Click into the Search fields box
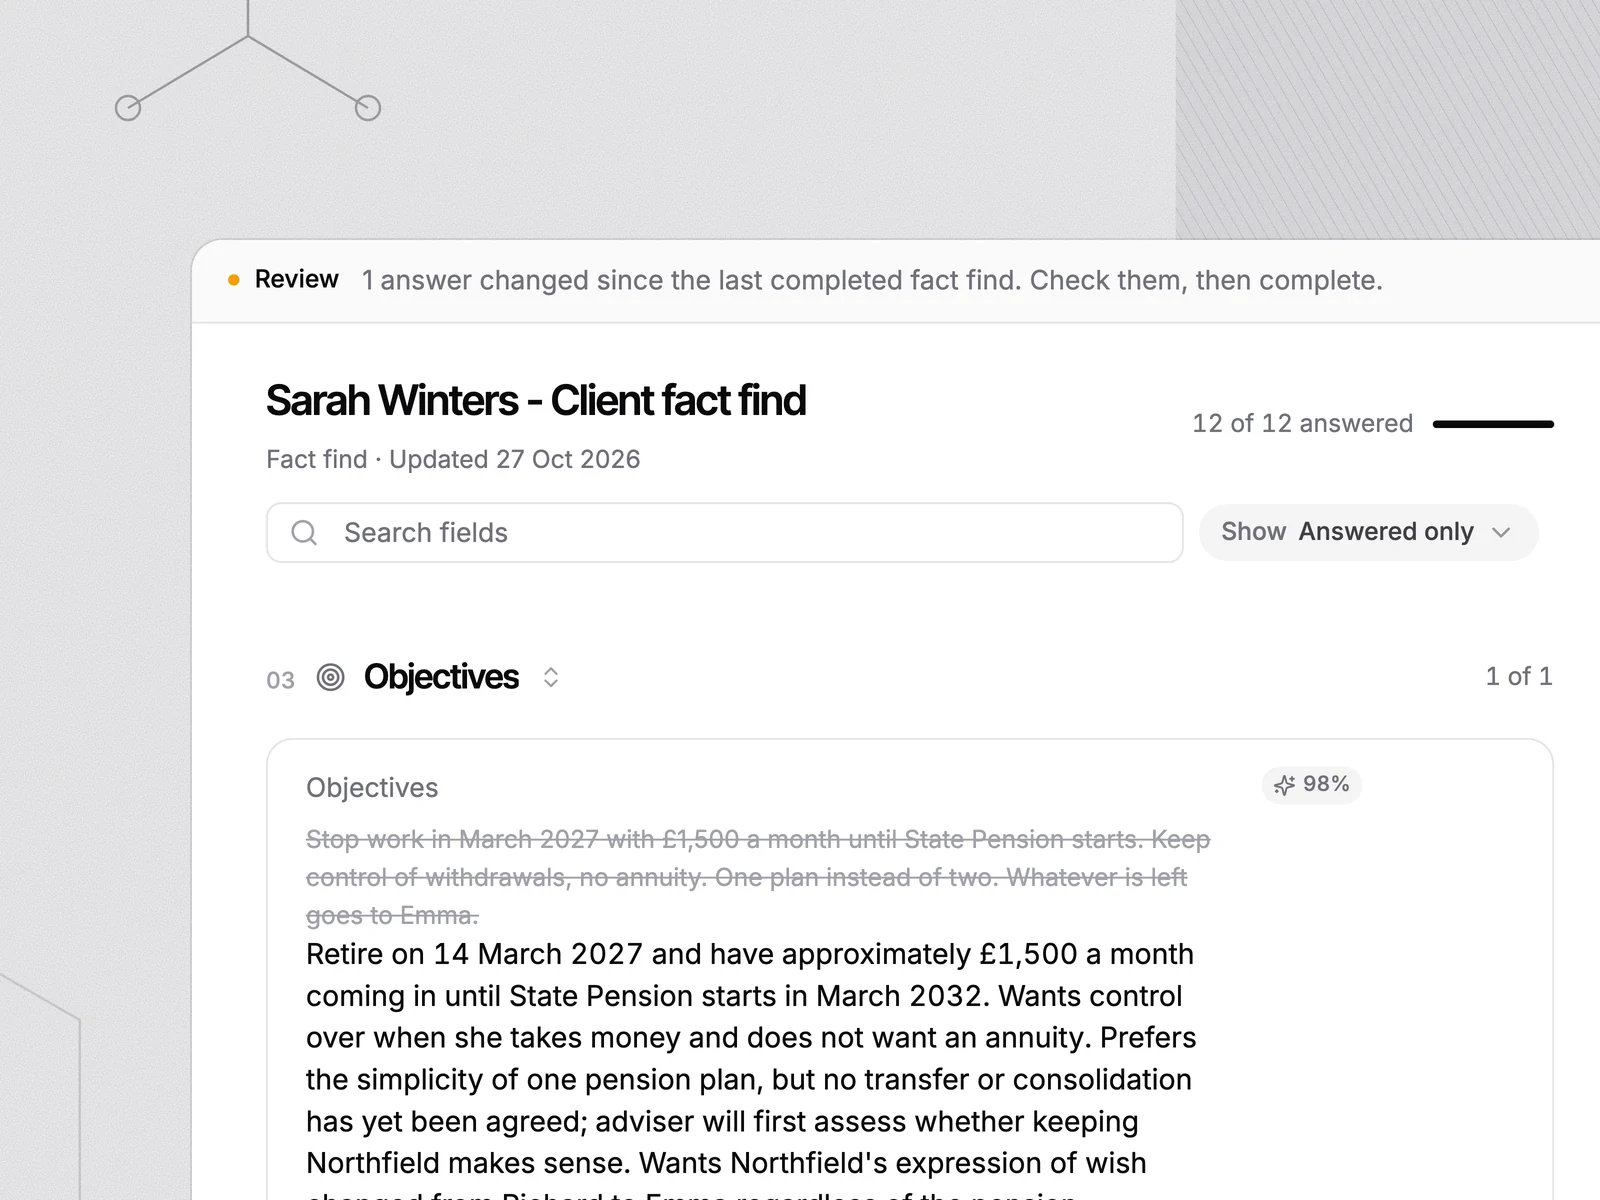The height and width of the screenshot is (1200, 1600). pos(724,533)
